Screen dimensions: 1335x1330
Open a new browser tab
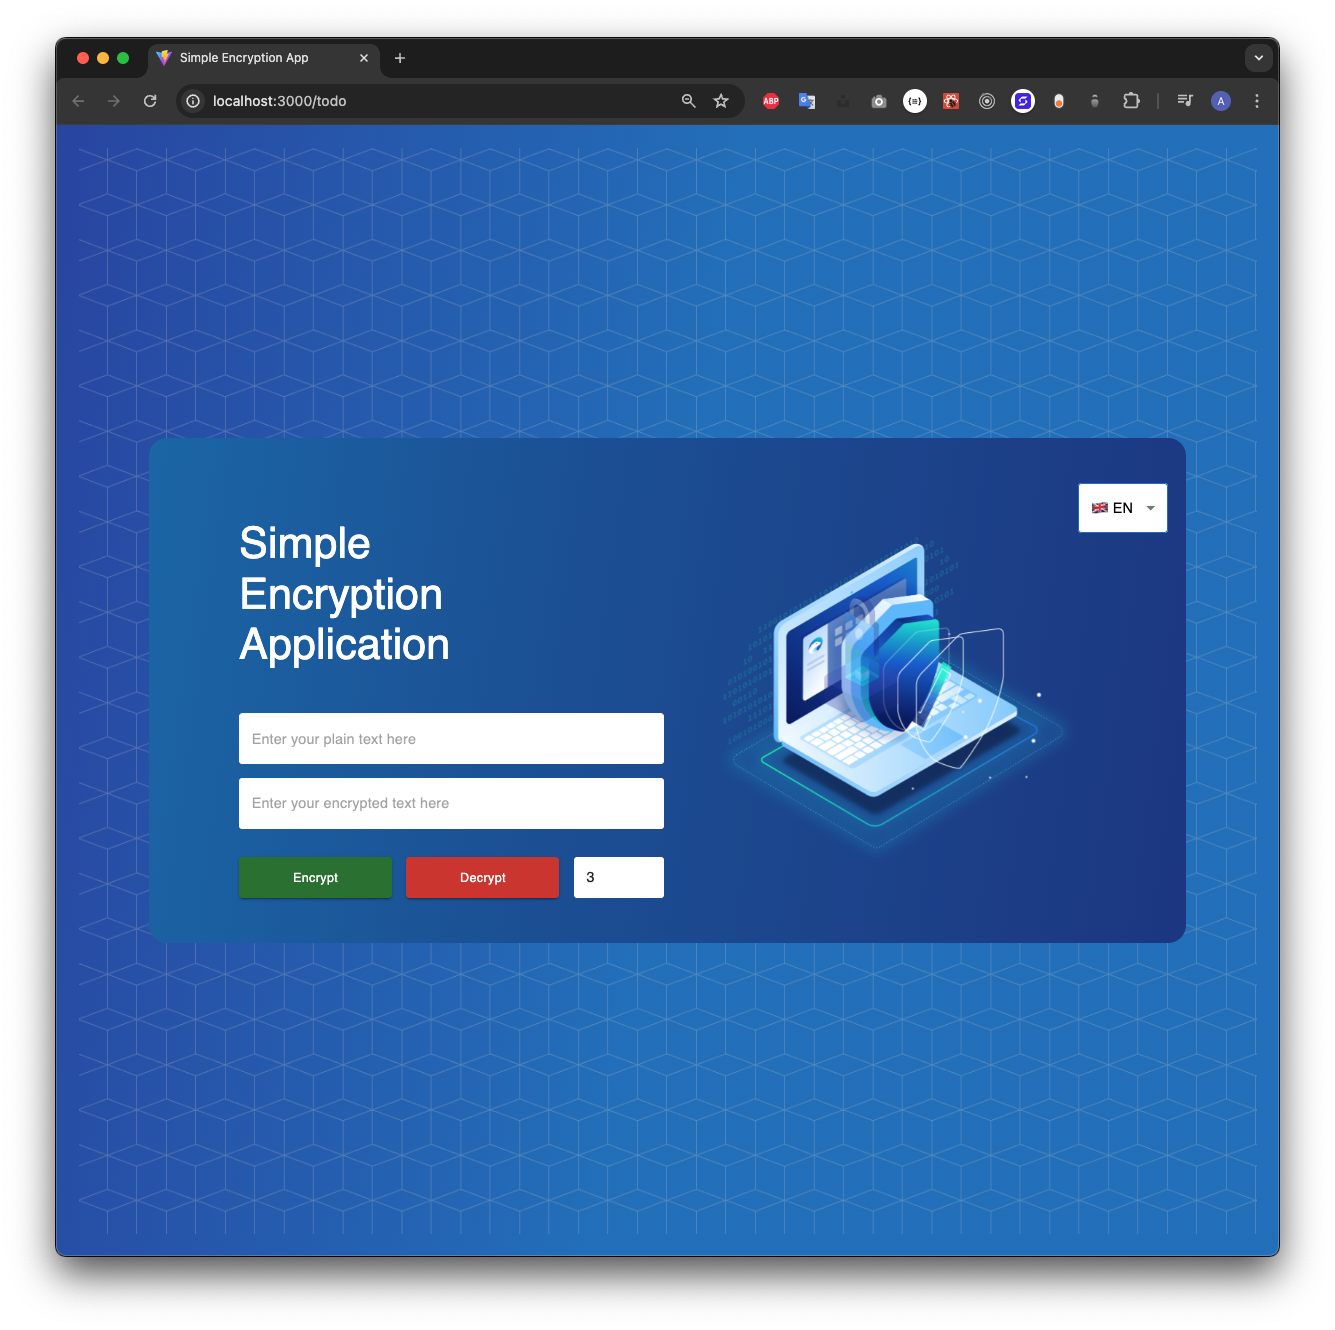point(400,58)
